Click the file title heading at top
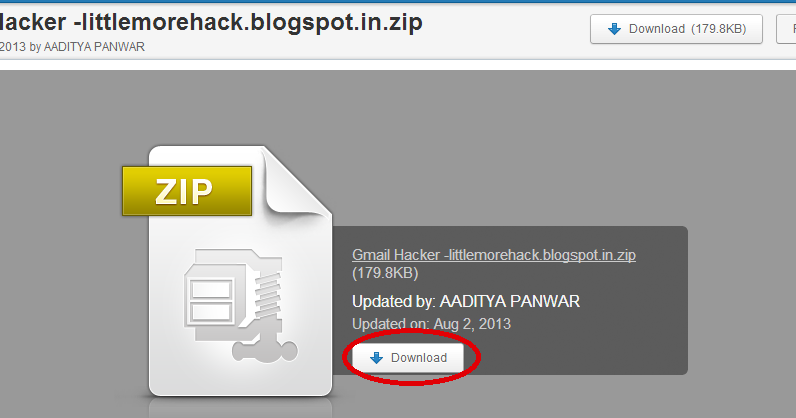 pyautogui.click(x=211, y=22)
